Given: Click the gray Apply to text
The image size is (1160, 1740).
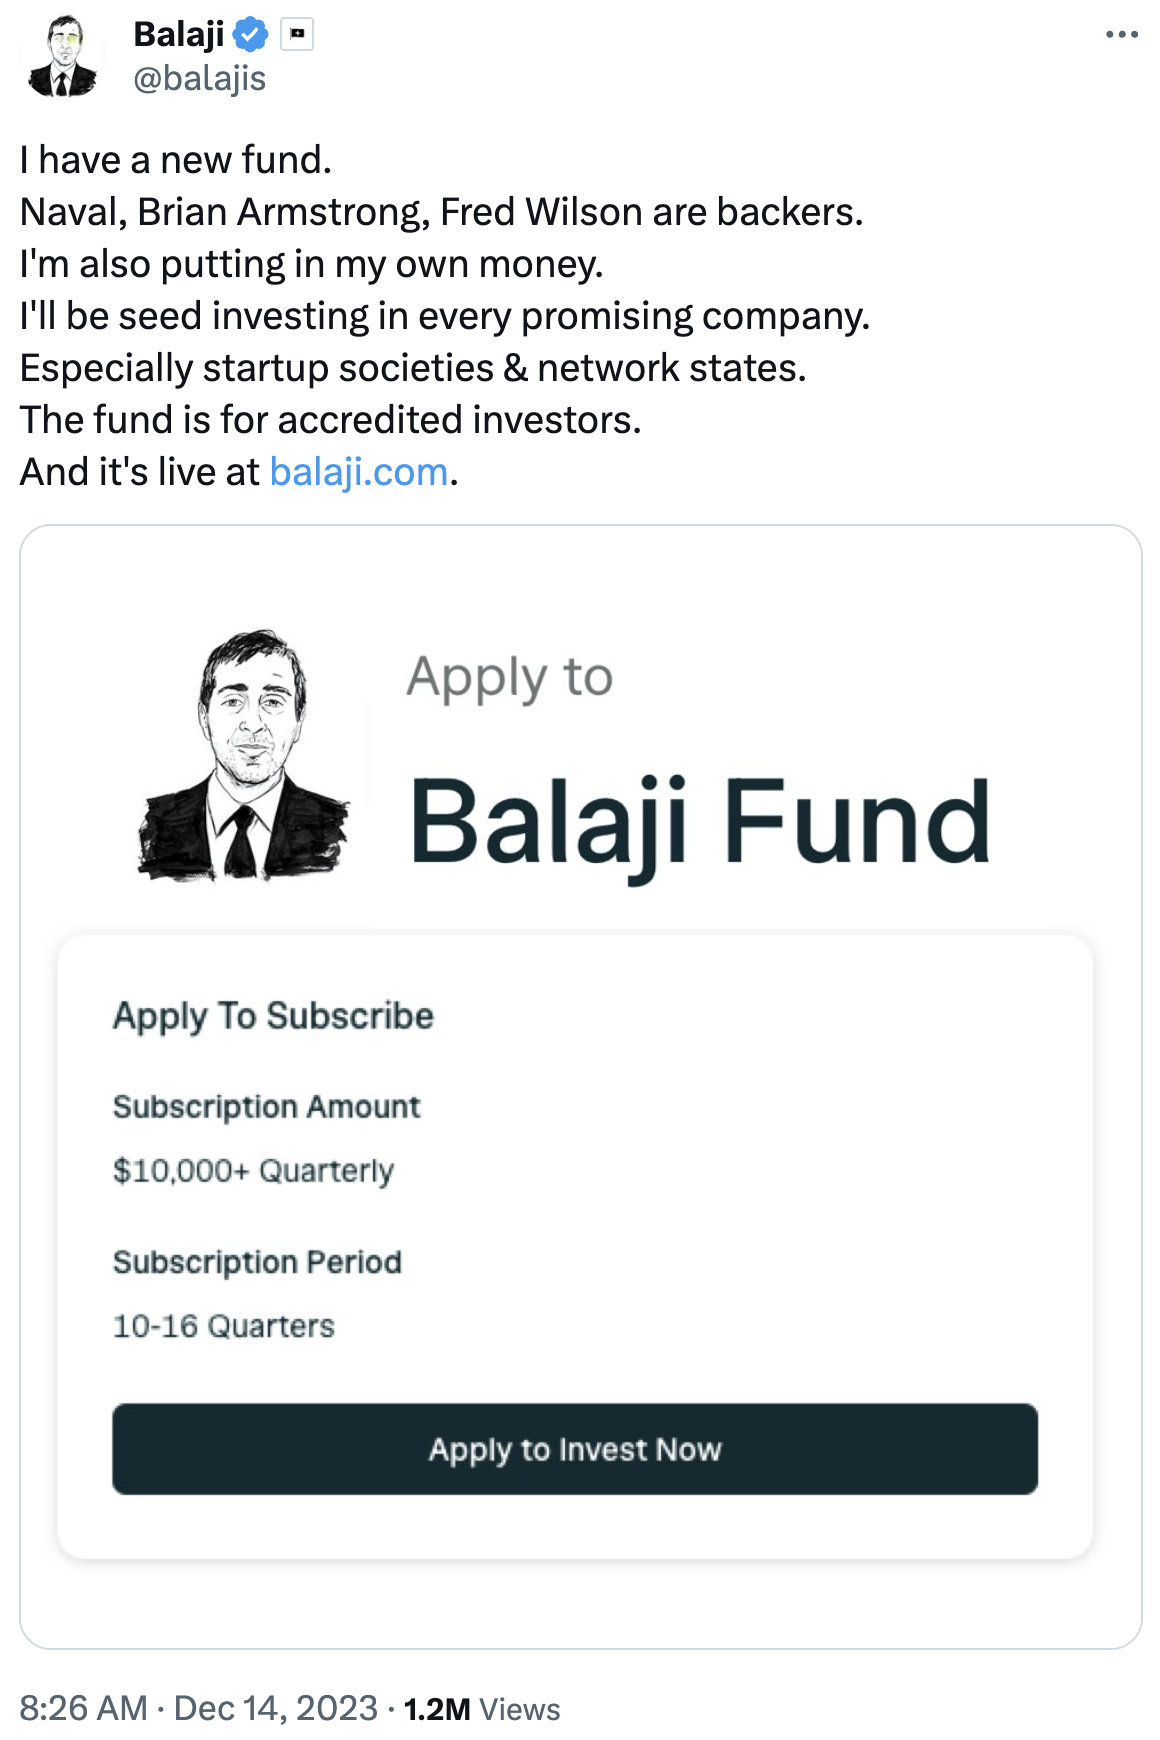Looking at the screenshot, I should [x=510, y=678].
